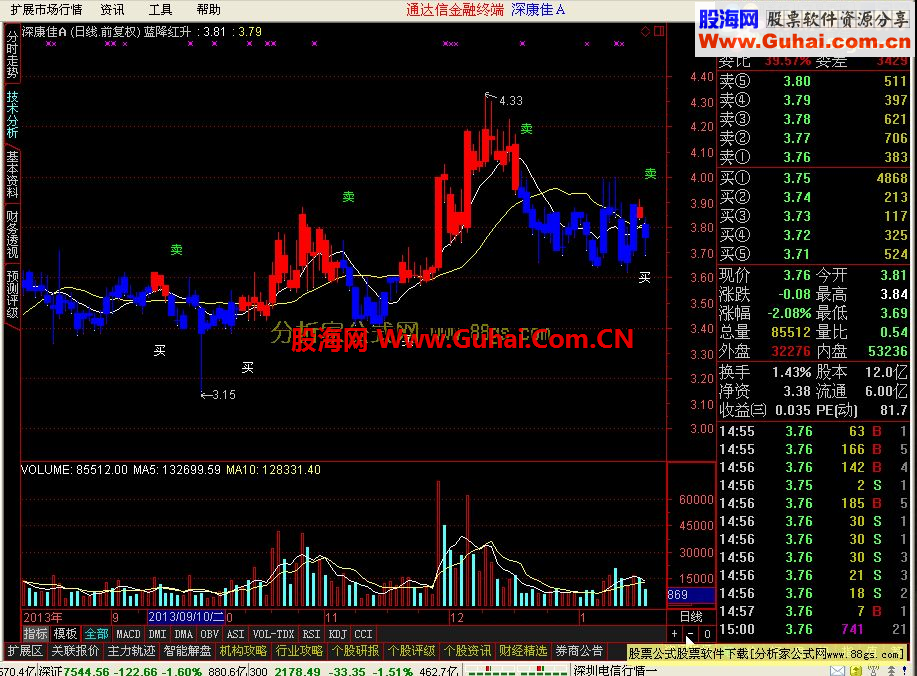Open the 券商公告 tab
This screenshot has width=917, height=676.
pos(580,651)
